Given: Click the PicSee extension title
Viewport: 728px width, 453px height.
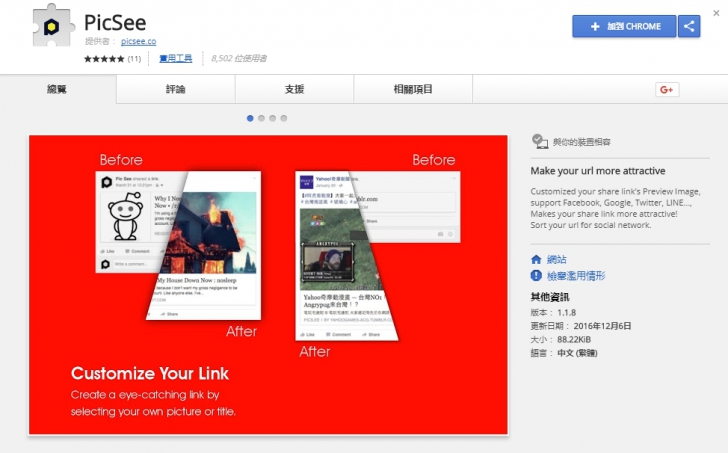Looking at the screenshot, I should pyautogui.click(x=115, y=22).
